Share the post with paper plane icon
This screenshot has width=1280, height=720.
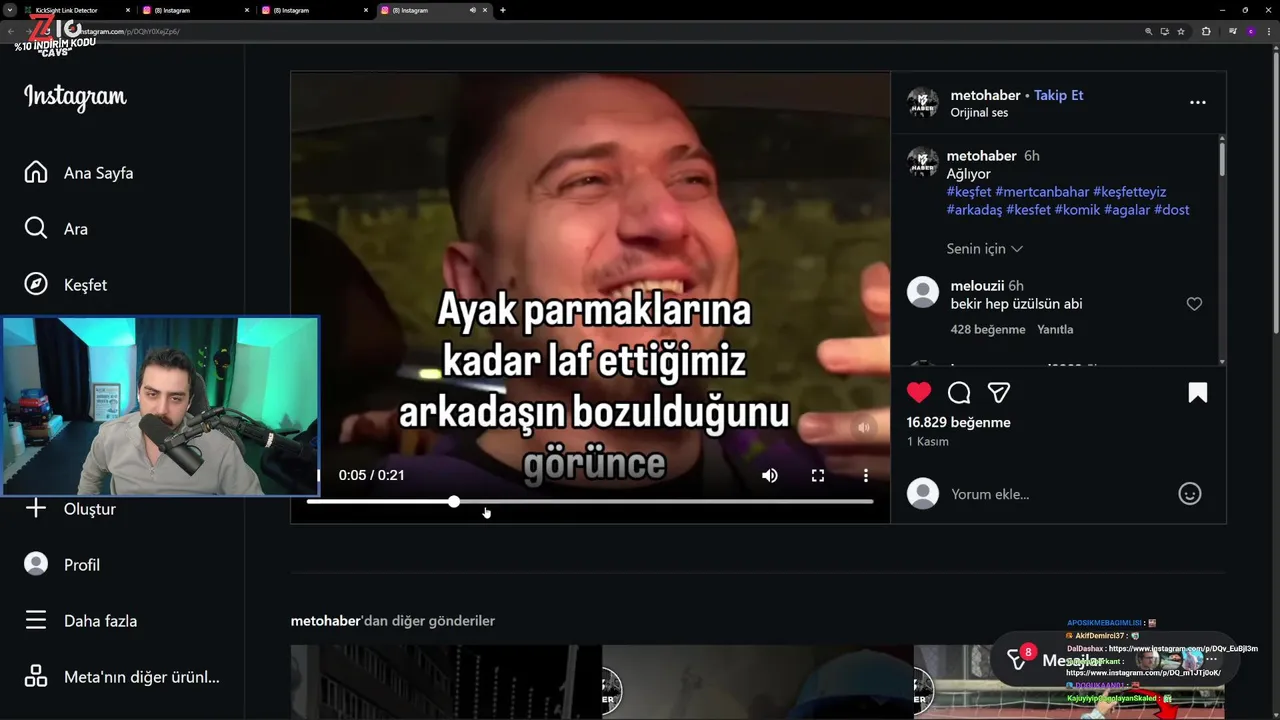pos(999,392)
